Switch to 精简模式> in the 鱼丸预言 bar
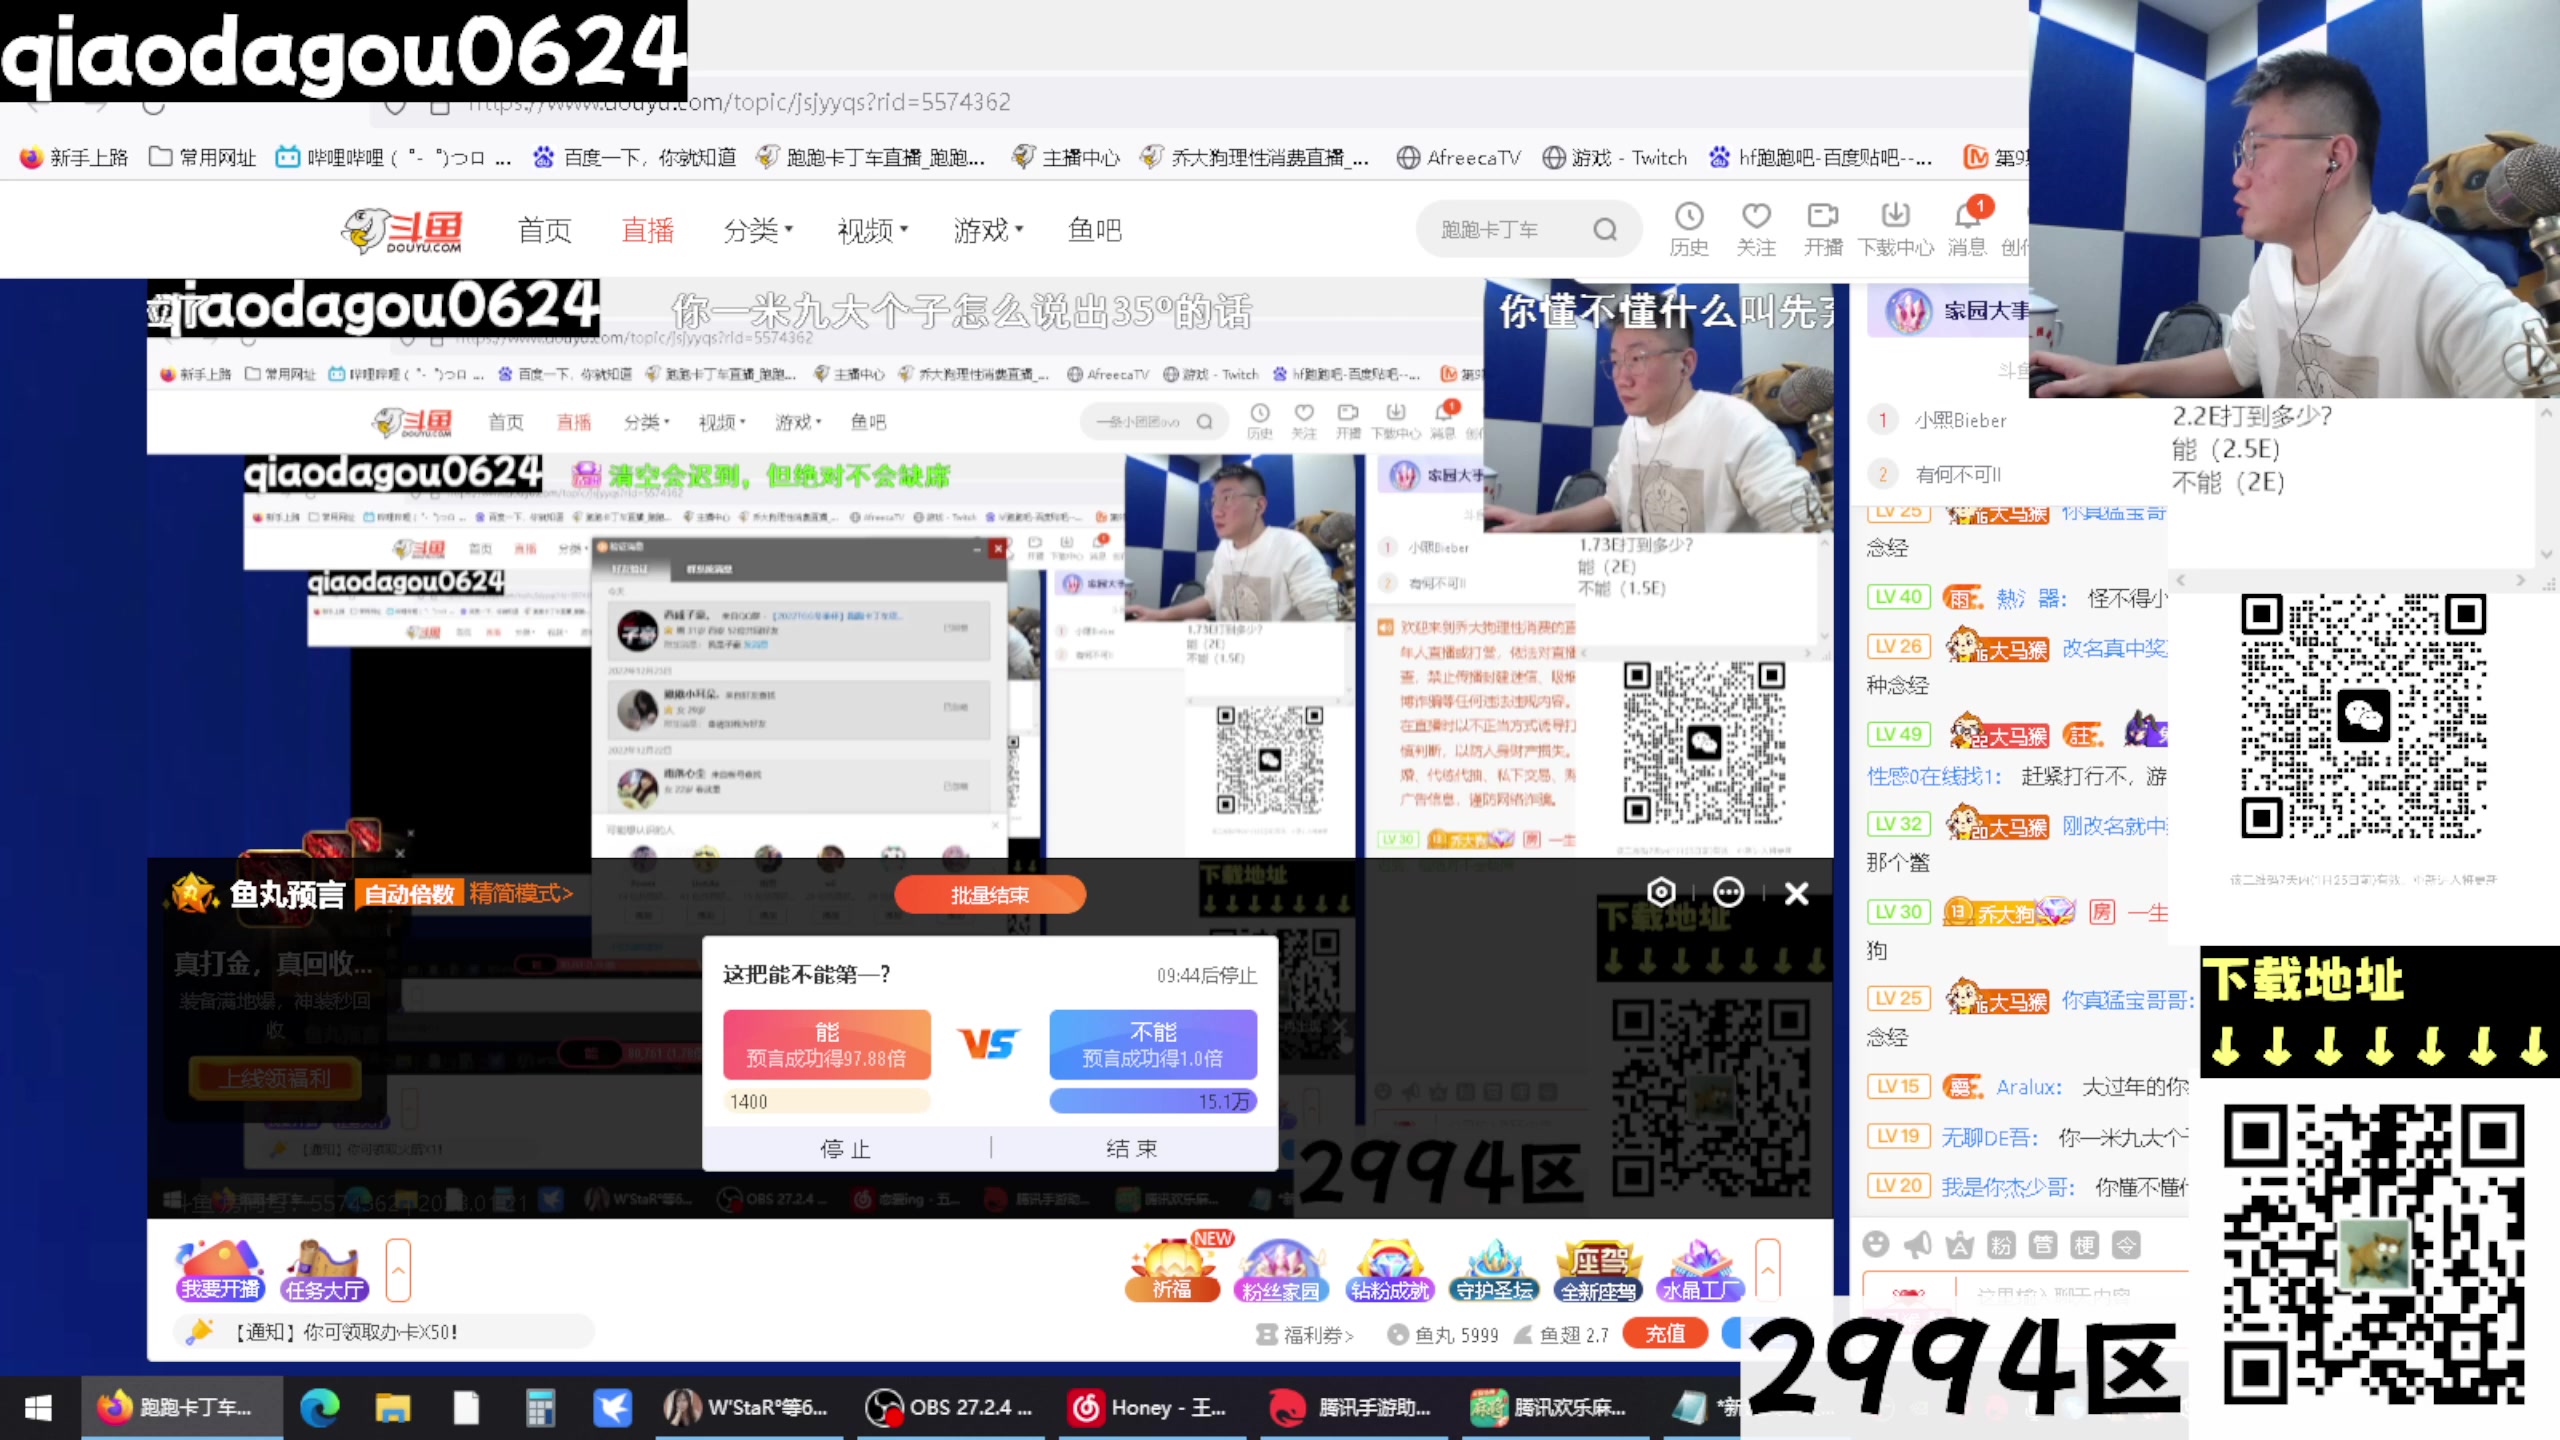Screen dimensions: 2560x1440 coord(521,893)
